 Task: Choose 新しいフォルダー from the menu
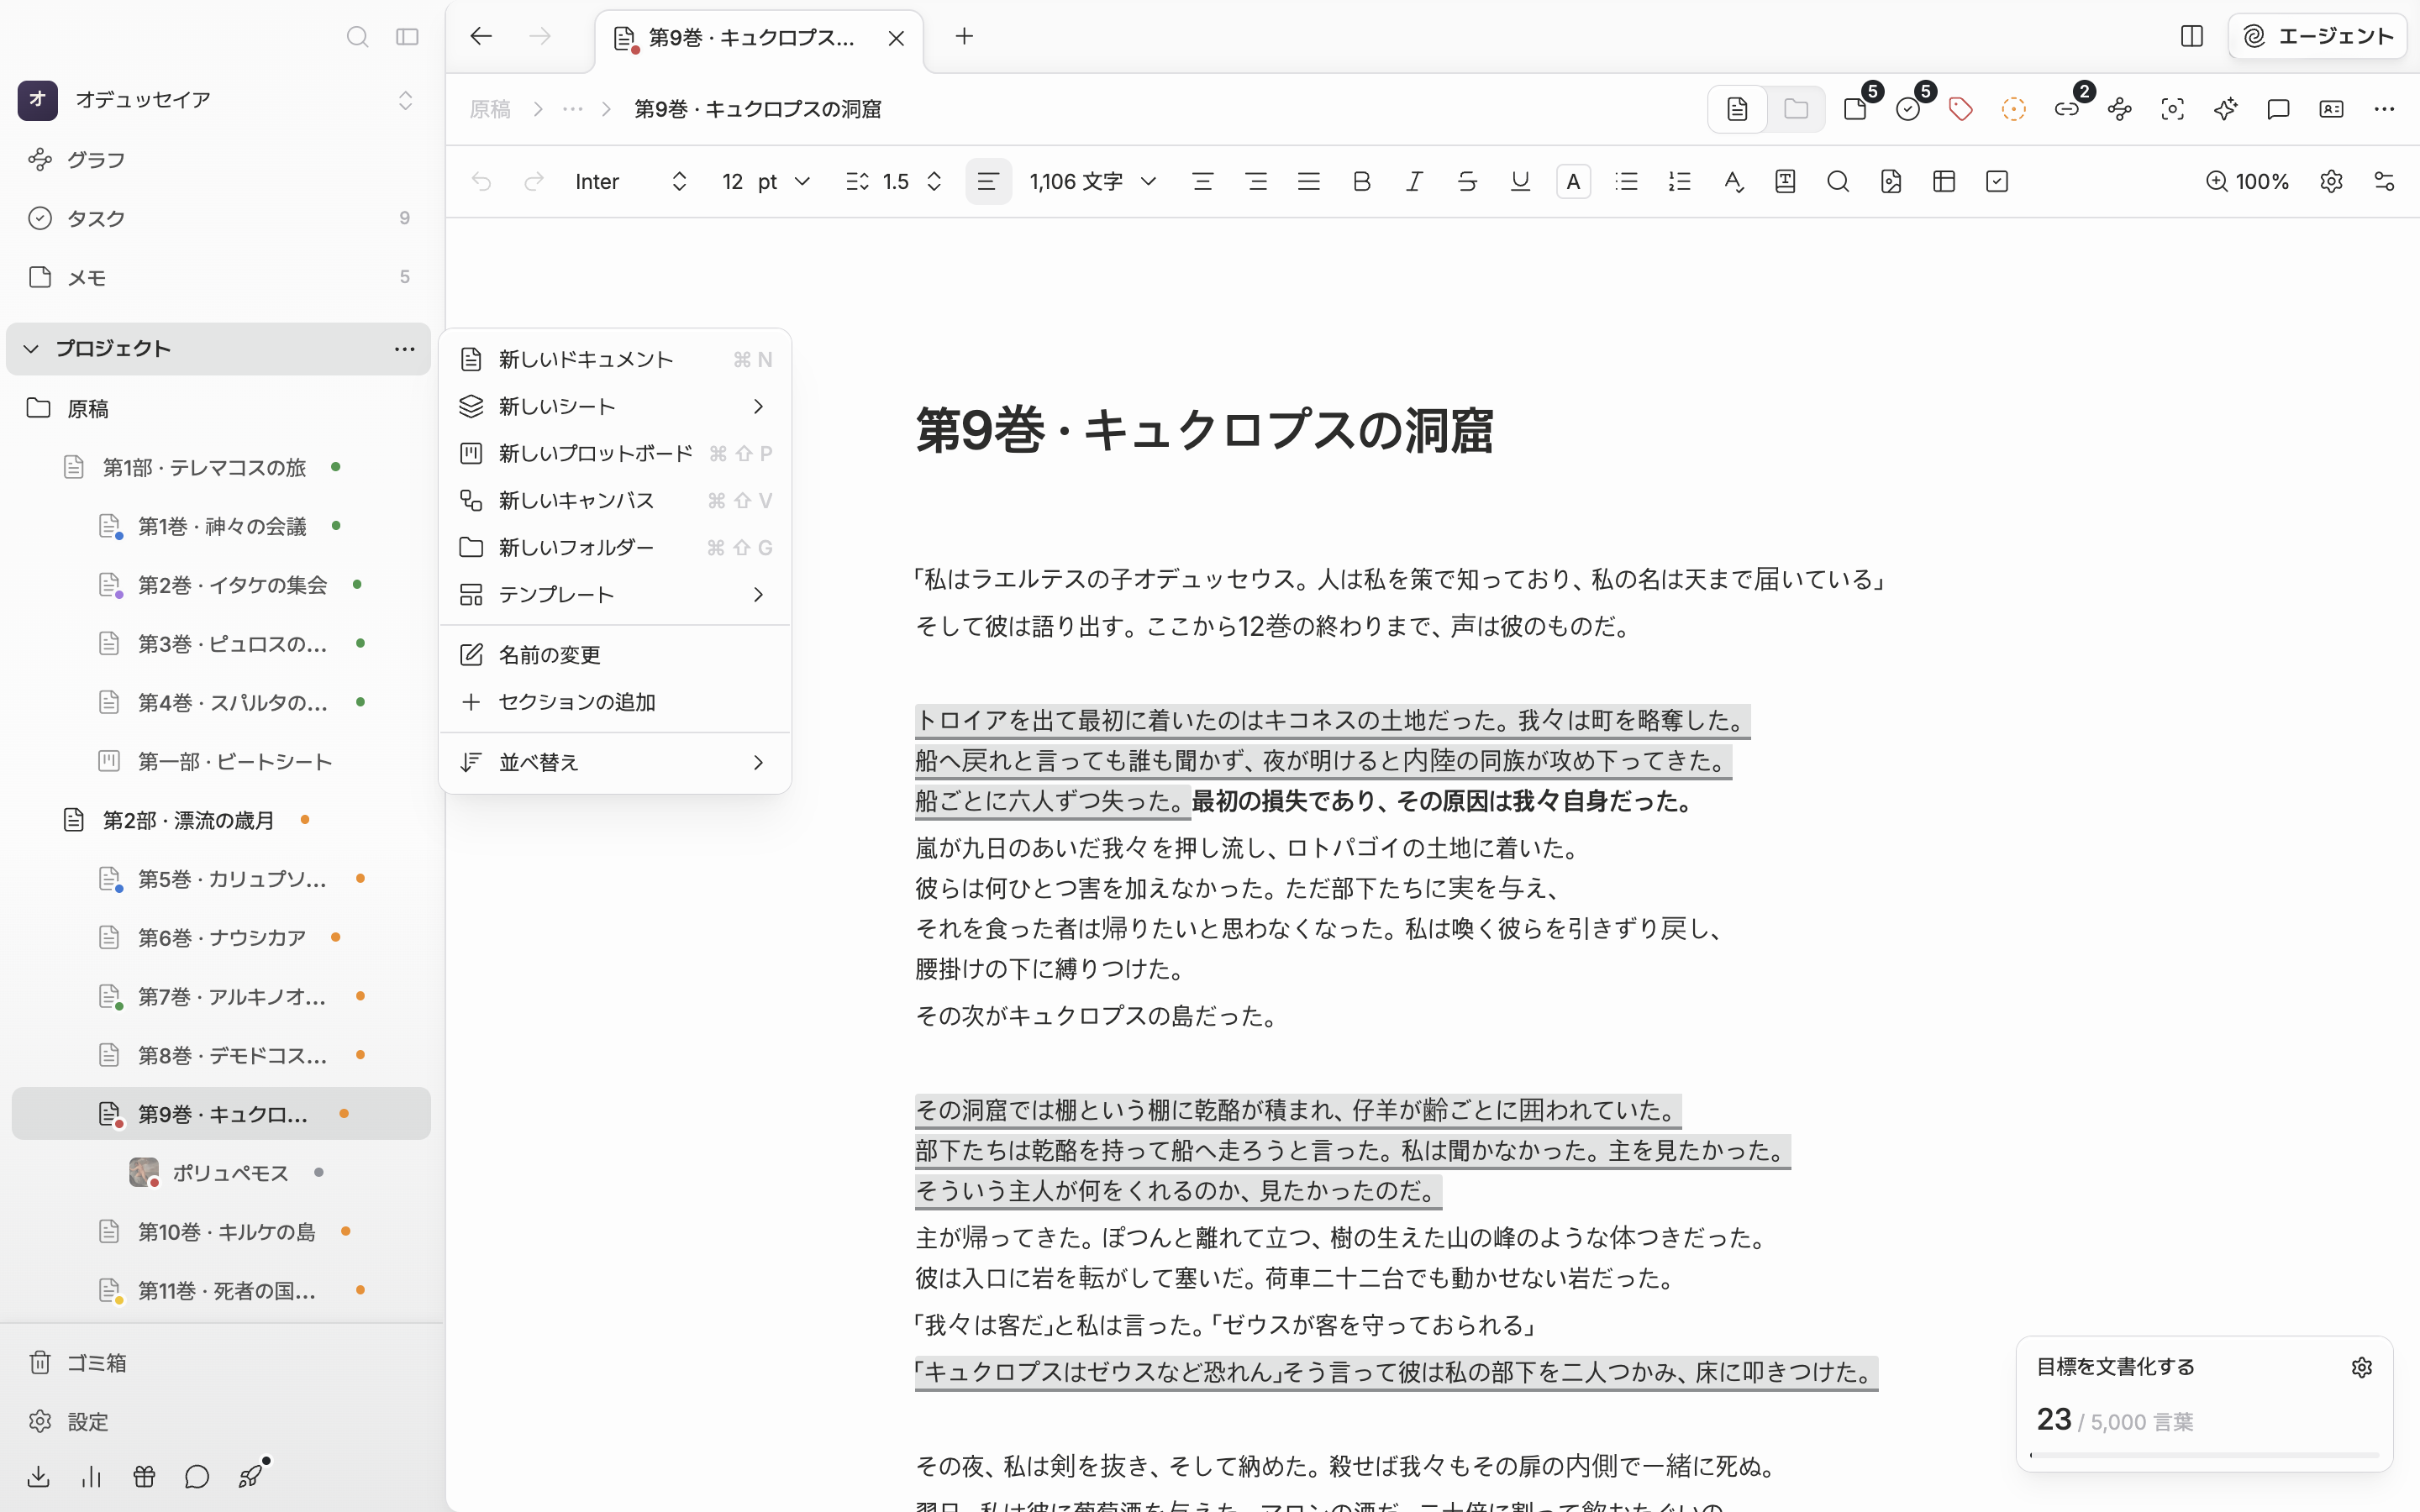[x=615, y=547]
